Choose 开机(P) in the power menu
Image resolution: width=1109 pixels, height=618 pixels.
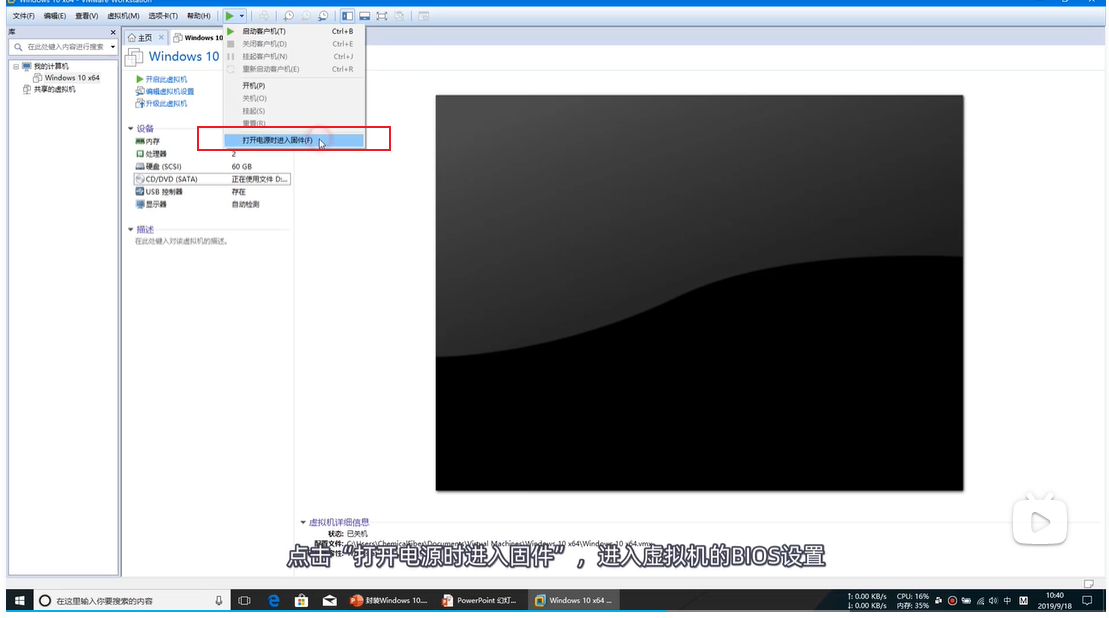(x=294, y=86)
